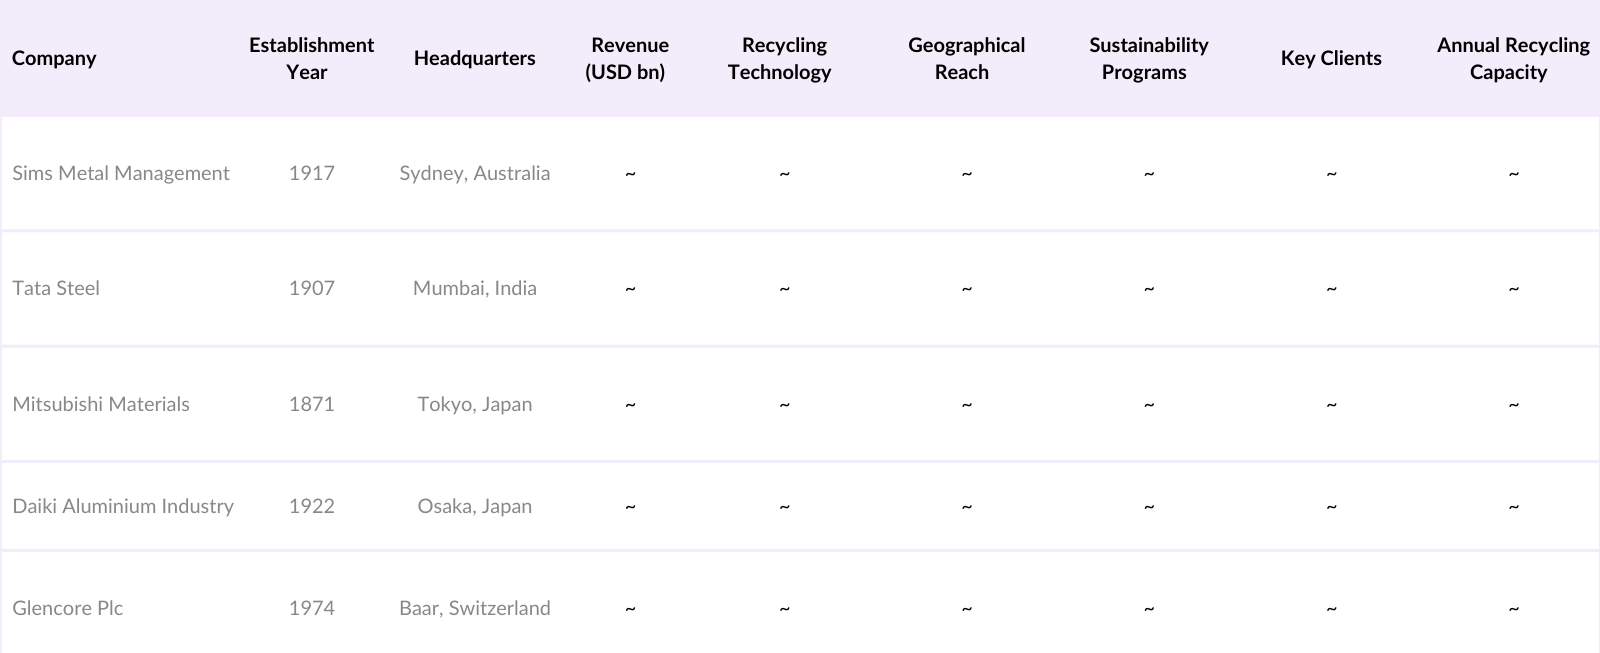Click the Tata Steel company name
The height and width of the screenshot is (653, 1600).
[56, 288]
